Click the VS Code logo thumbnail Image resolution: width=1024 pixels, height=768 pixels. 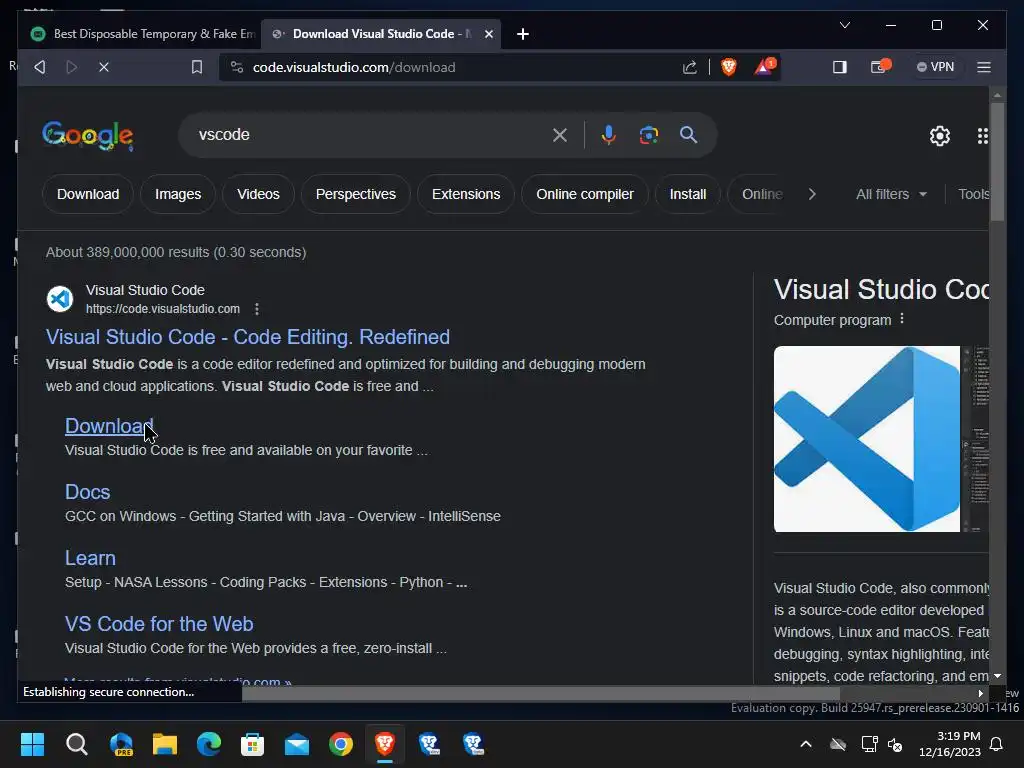coord(867,439)
